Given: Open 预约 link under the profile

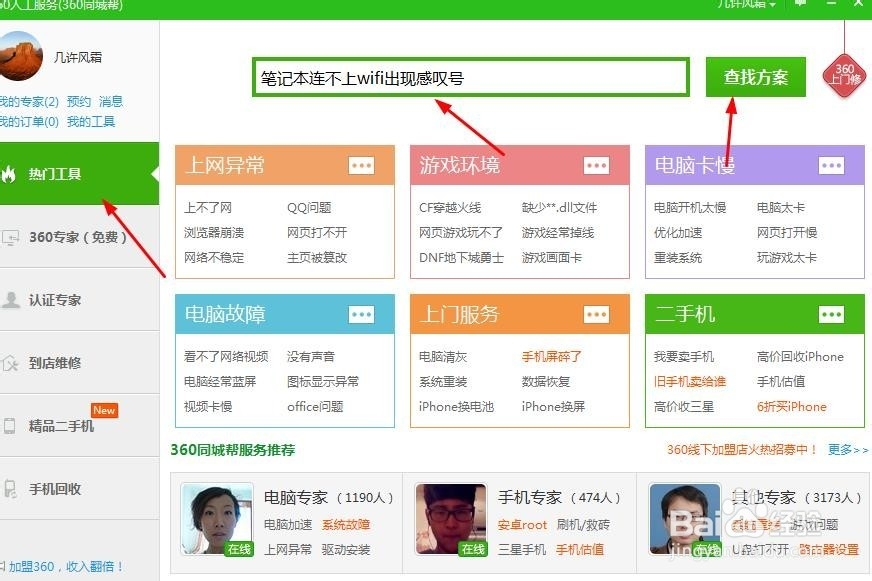Looking at the screenshot, I should [78, 101].
